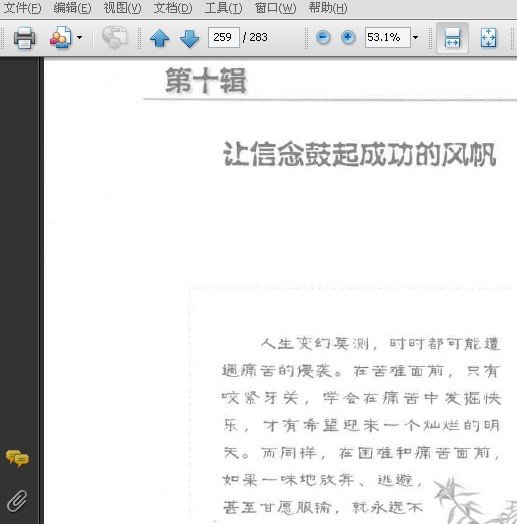
Task: Zoom out with the minus button
Action: (323, 37)
